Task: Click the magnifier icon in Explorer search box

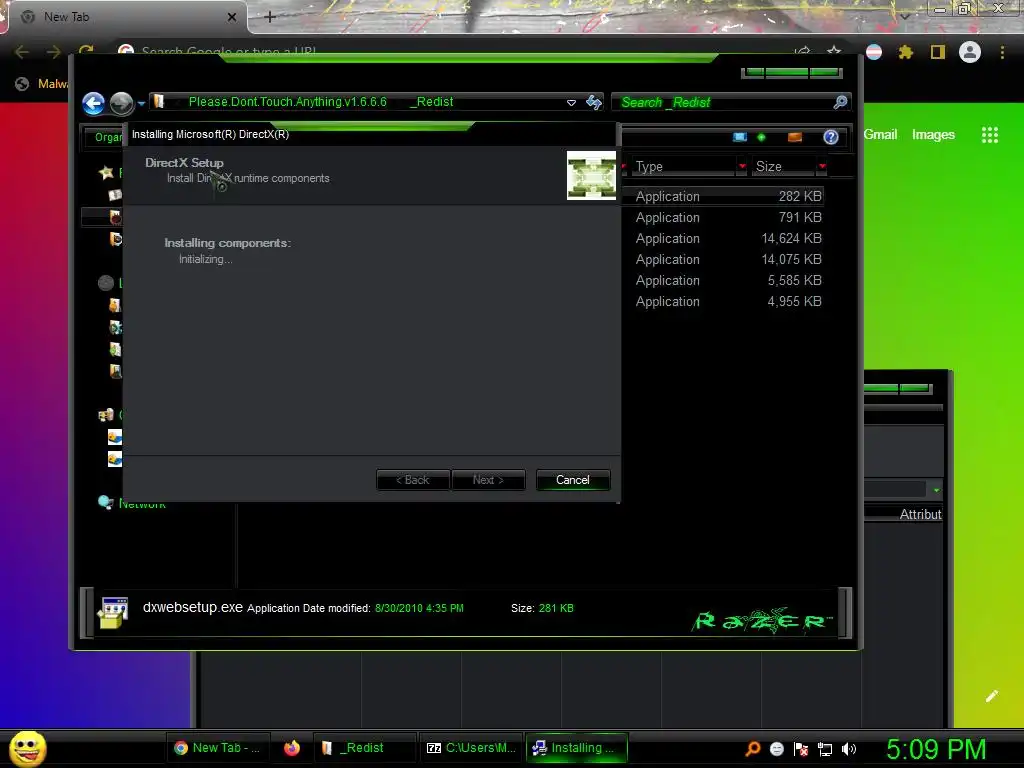Action: (x=840, y=102)
